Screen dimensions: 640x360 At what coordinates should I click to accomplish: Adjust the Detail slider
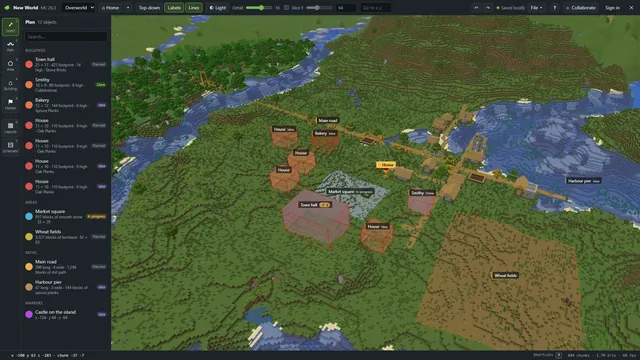pos(259,8)
